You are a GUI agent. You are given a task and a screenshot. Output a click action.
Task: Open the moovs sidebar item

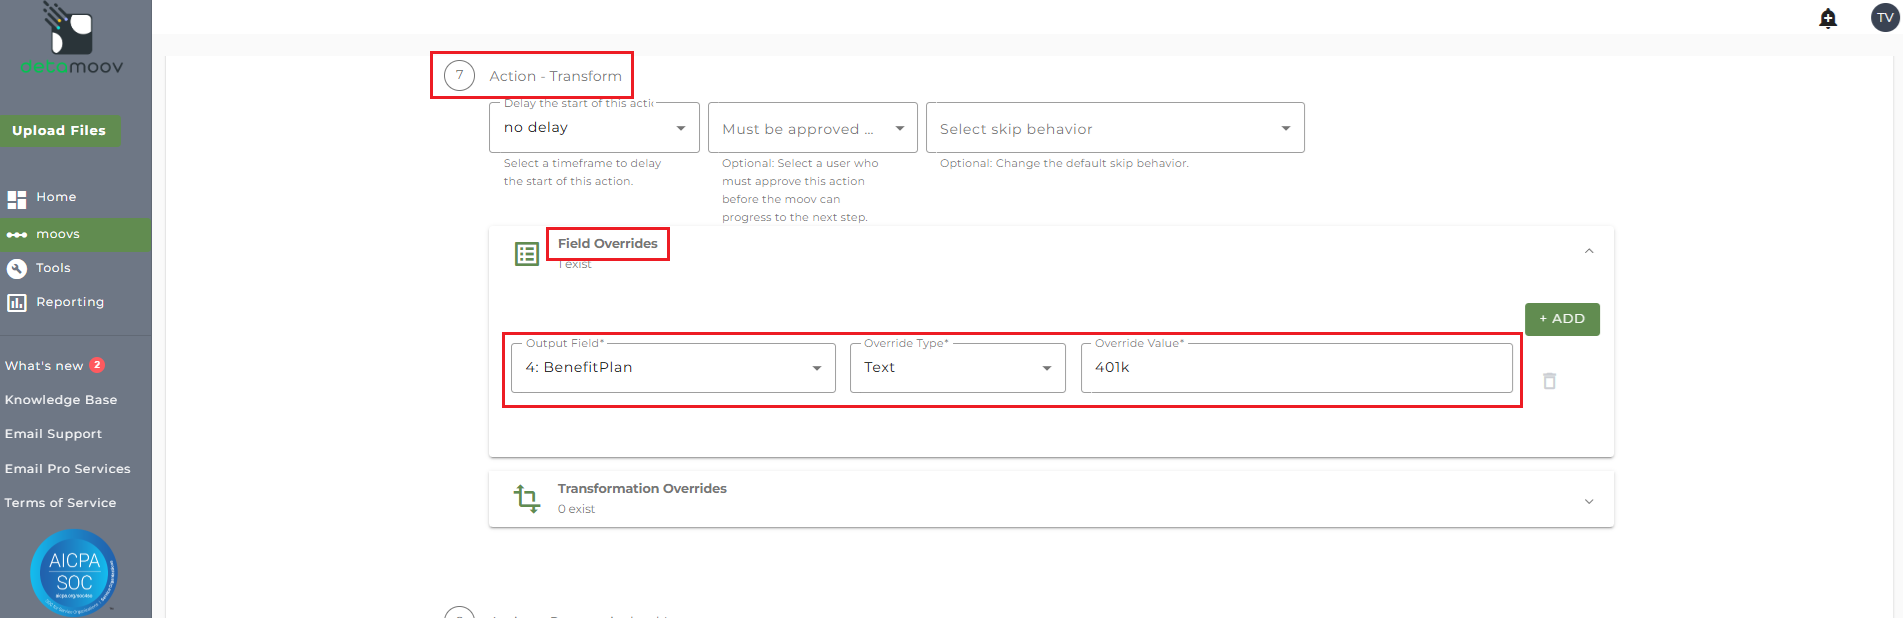[x=58, y=234]
